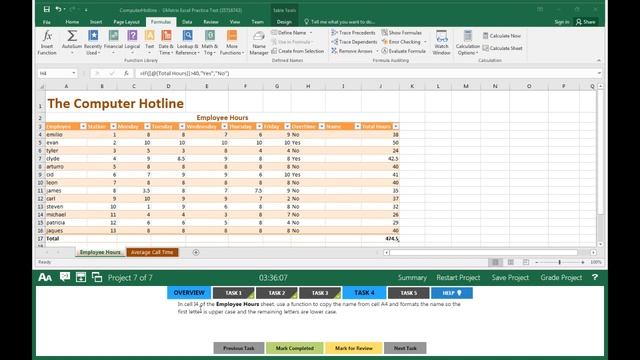Open Employee column filter dropdown
The image size is (640, 360).
[83, 127]
